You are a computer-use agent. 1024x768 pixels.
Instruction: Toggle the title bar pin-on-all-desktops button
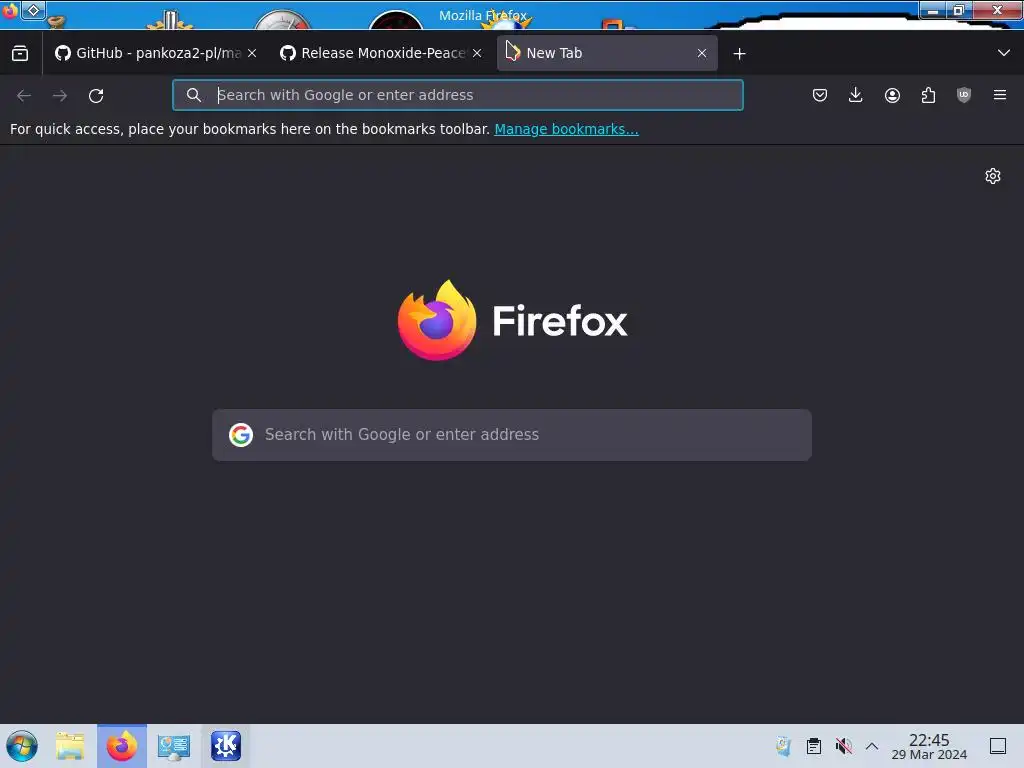tap(33, 10)
